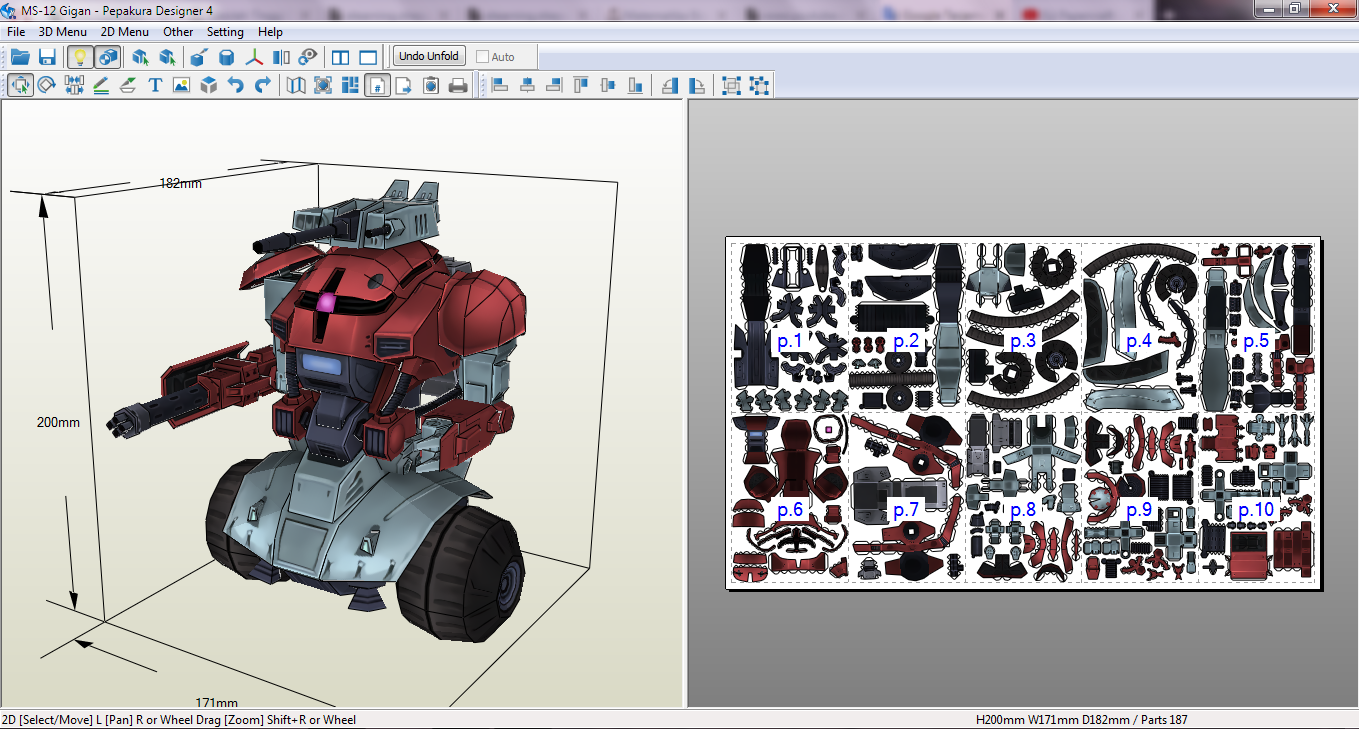
Task: Switch to split 3D/2D window layout
Action: [342, 57]
